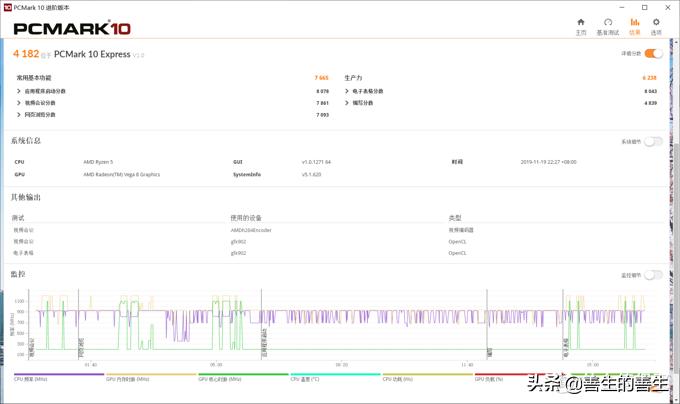
Task: Click the web browsing score 7 093
Action: tap(322, 115)
